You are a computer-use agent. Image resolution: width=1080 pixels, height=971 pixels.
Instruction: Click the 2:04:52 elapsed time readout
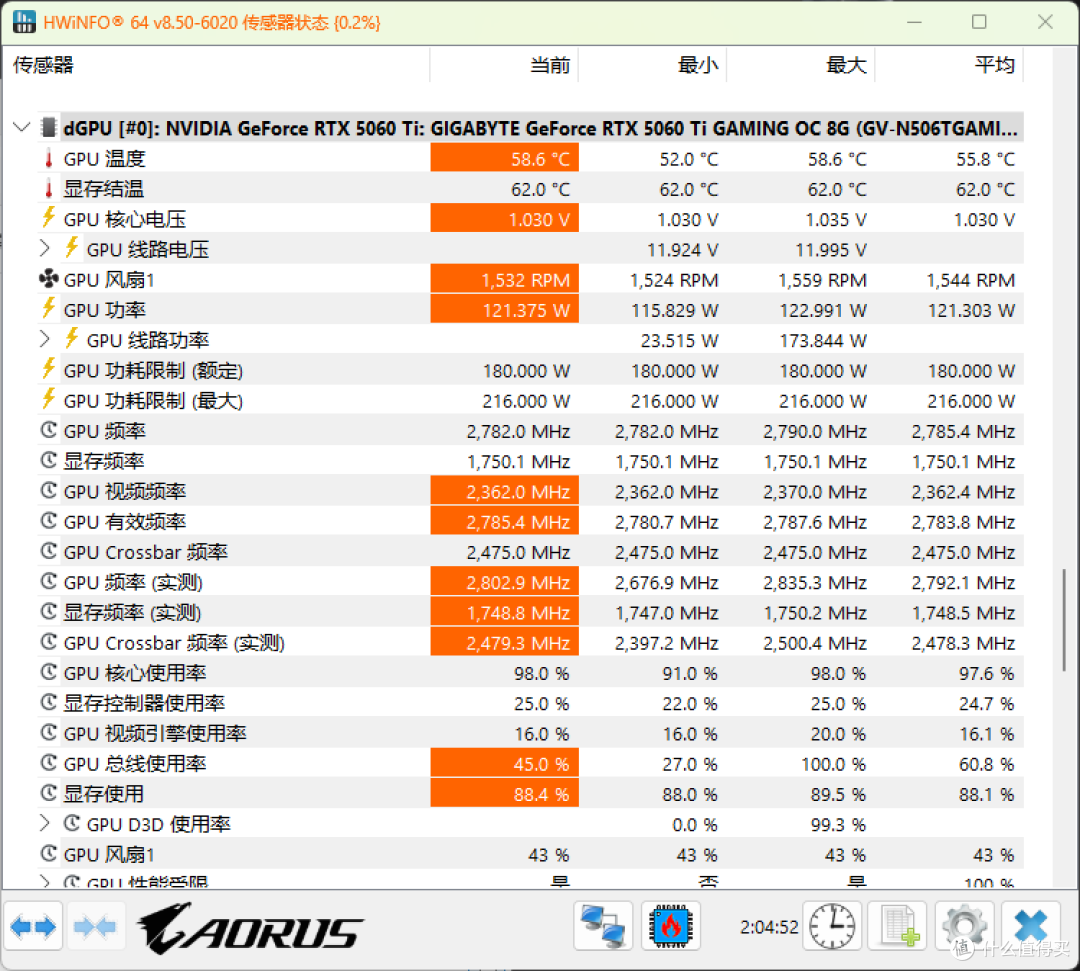(x=769, y=927)
